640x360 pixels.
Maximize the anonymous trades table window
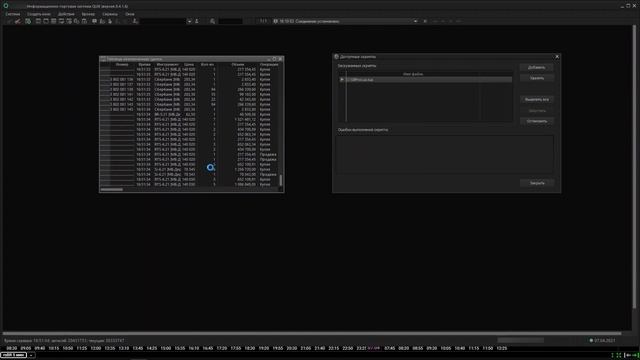(x=274, y=59)
